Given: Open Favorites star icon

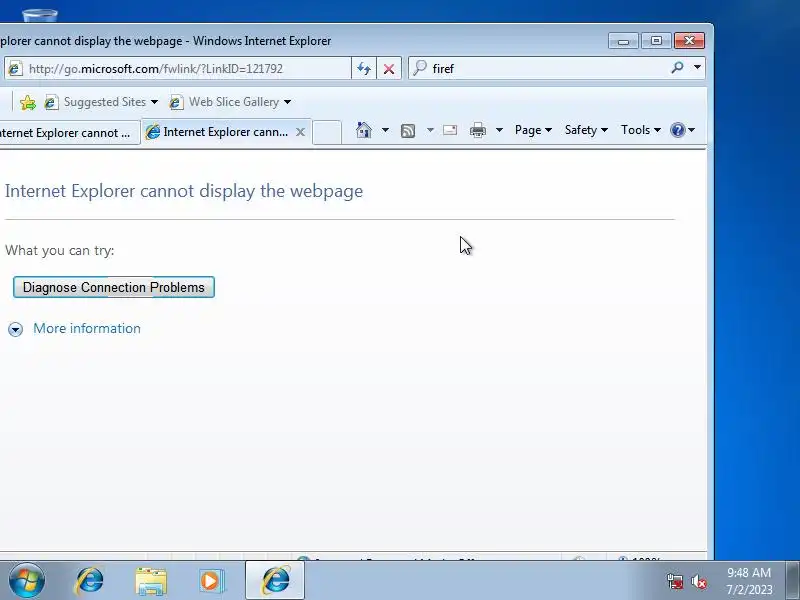Looking at the screenshot, I should point(28,103).
